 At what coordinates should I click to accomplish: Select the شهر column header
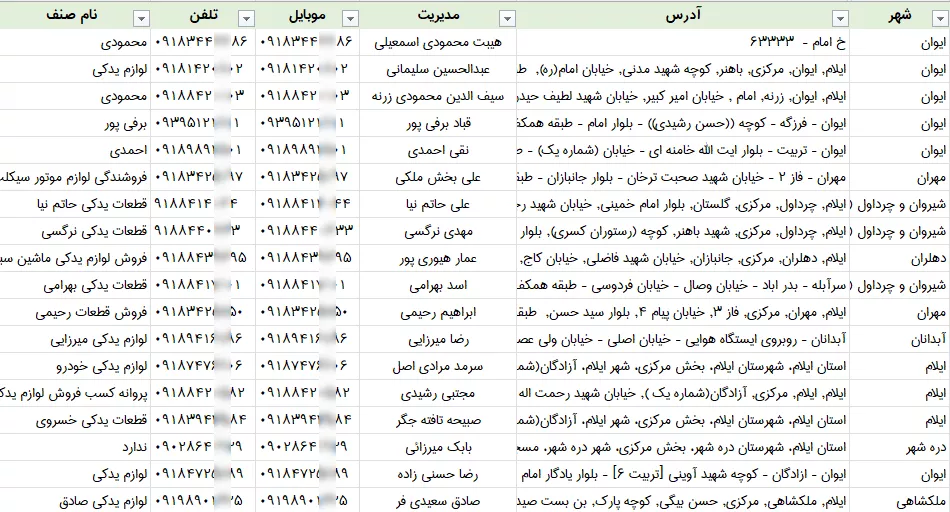pos(900,15)
